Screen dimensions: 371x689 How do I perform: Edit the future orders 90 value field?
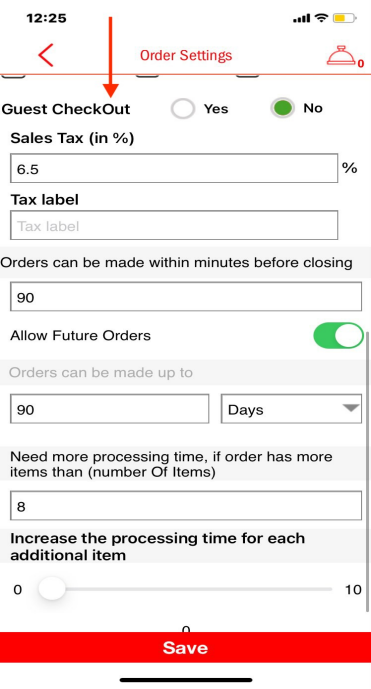109,409
